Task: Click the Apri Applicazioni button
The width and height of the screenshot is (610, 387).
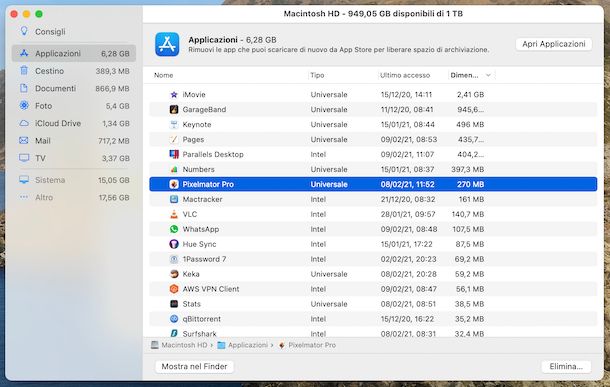Action: pyautogui.click(x=554, y=44)
